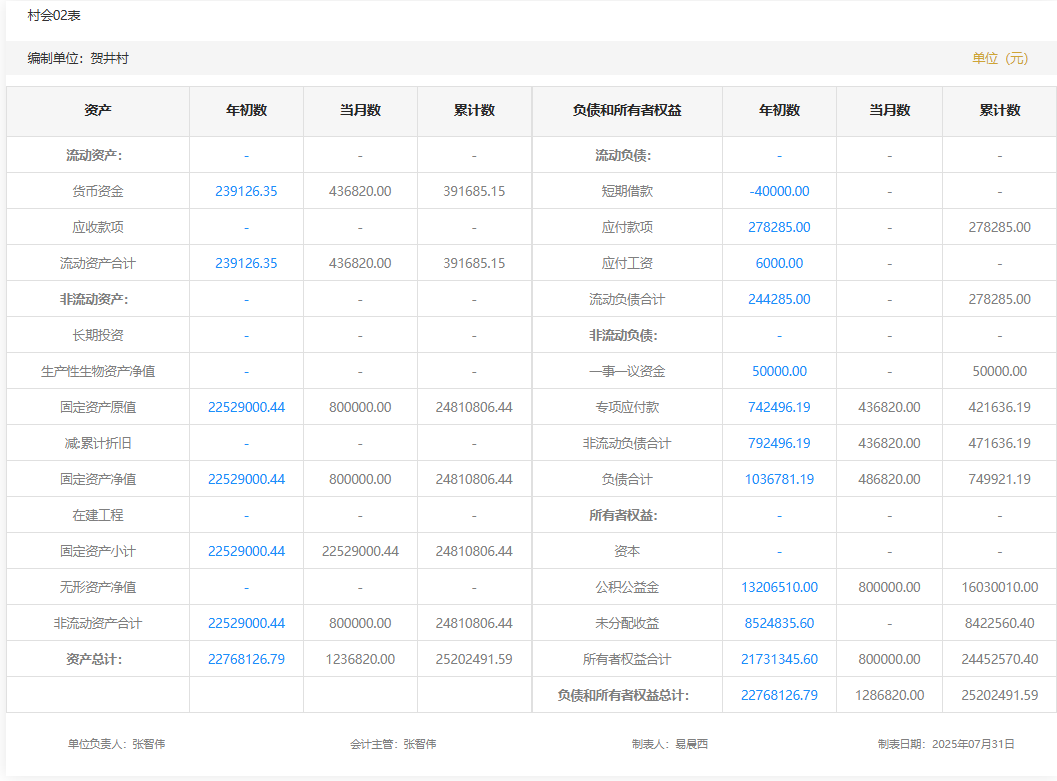
Task: View 负债合计 opening total 1036781.19
Action: [779, 479]
